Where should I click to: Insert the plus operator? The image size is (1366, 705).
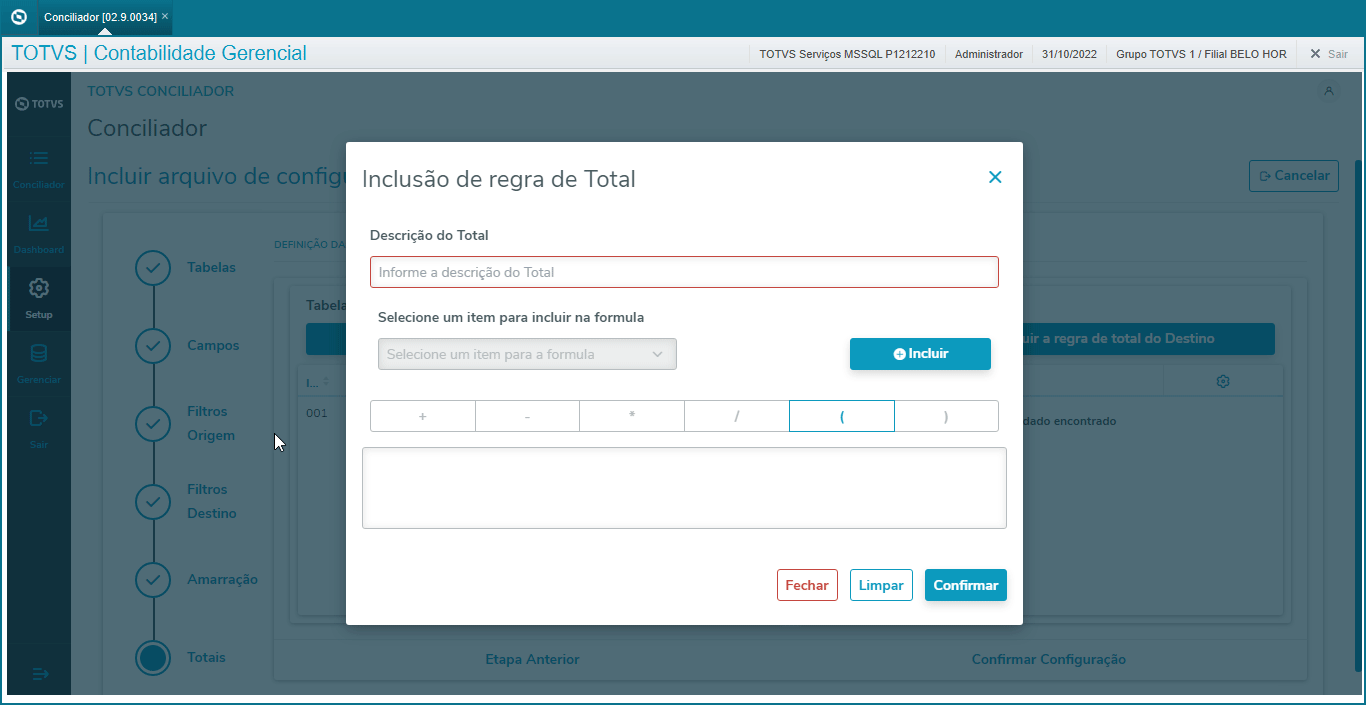422,416
